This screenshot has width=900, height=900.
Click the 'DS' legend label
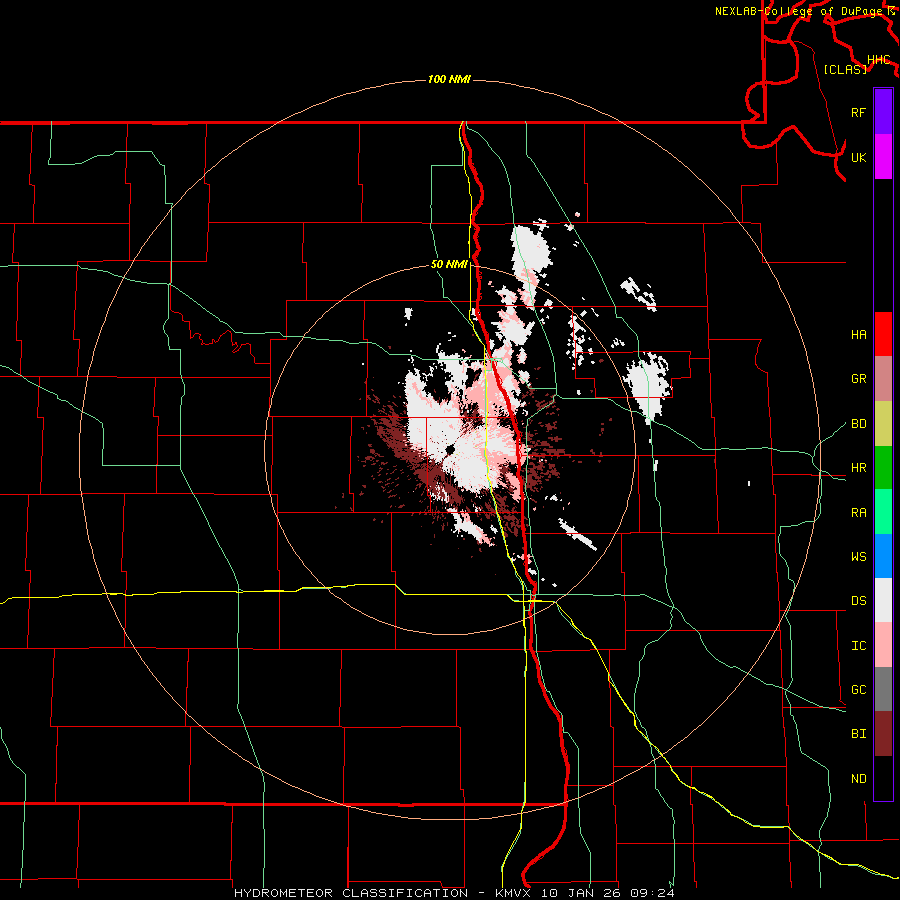(858, 601)
